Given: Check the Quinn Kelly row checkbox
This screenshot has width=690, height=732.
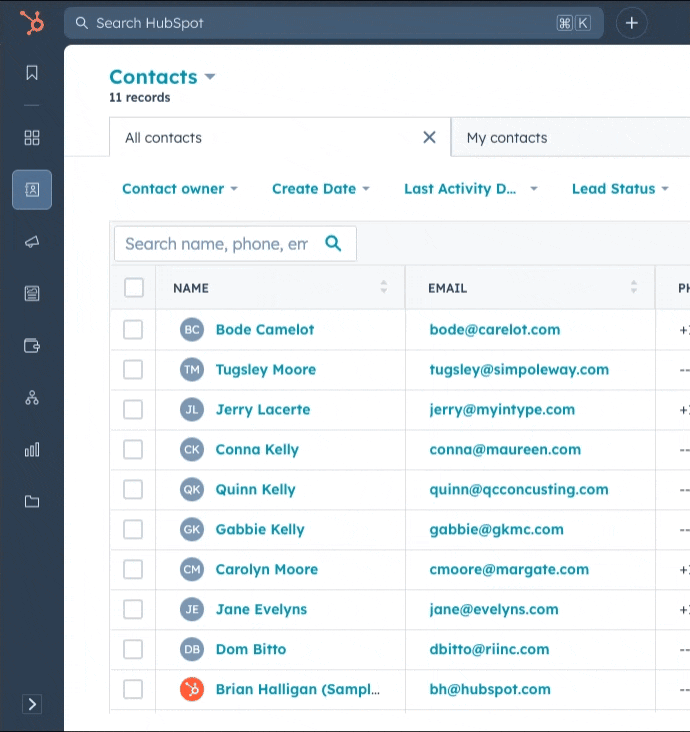Looking at the screenshot, I should [133, 489].
